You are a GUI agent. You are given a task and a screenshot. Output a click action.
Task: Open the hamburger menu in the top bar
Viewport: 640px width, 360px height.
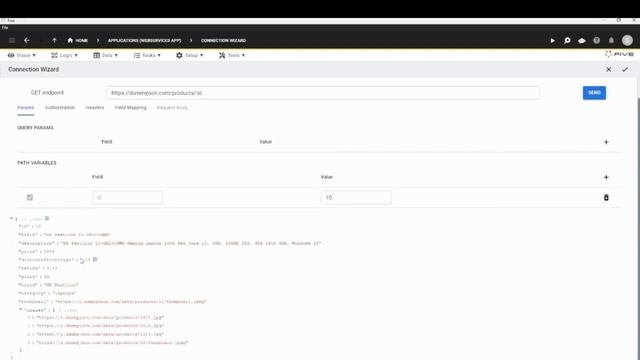coord(12,40)
